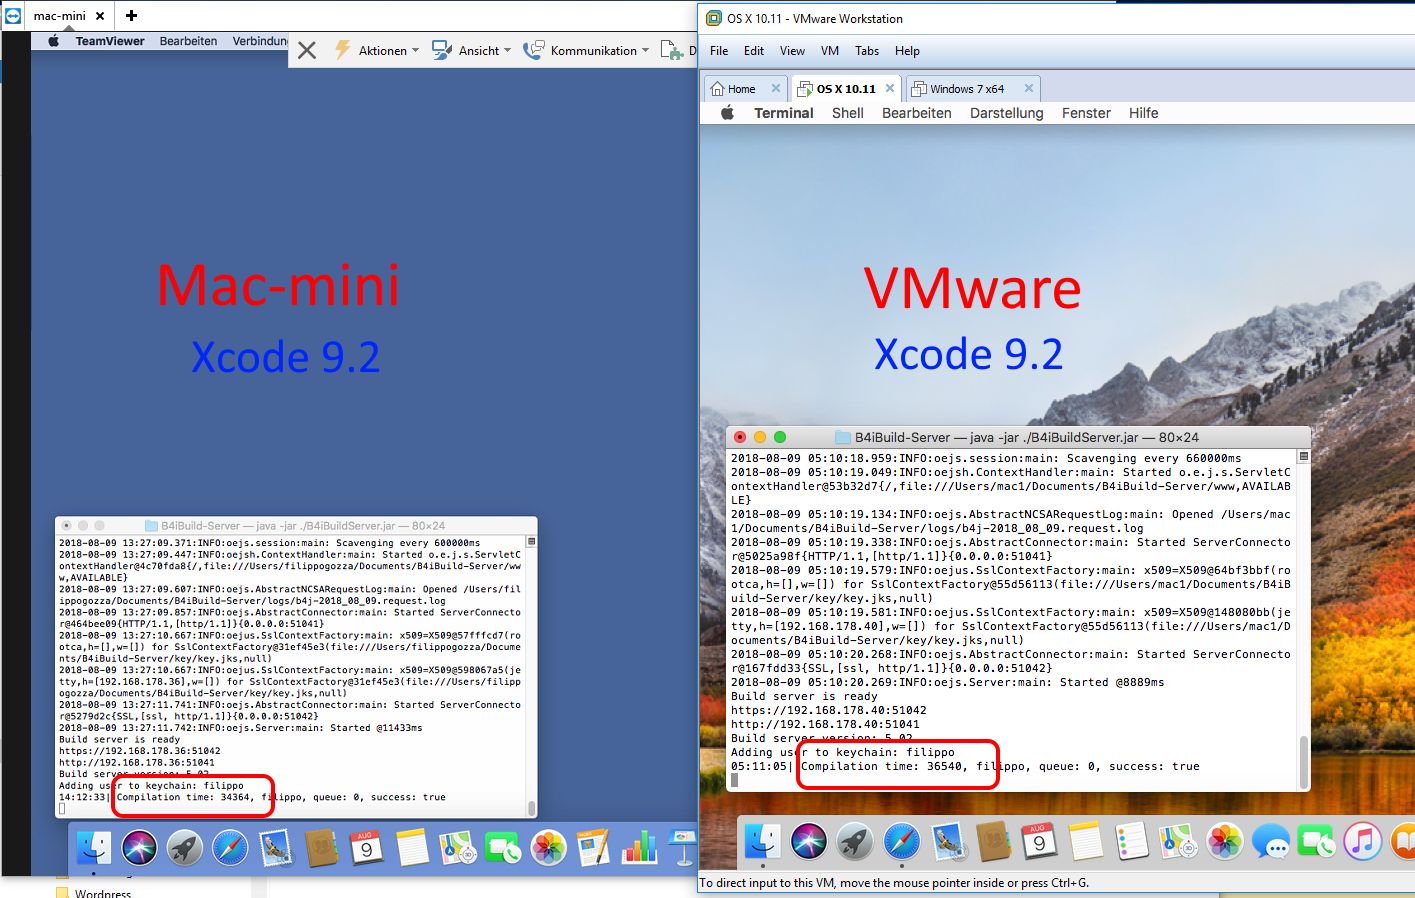1415x898 pixels.
Task: Open Bearbeiten menu on Mac-mini menu bar
Action: tap(188, 41)
